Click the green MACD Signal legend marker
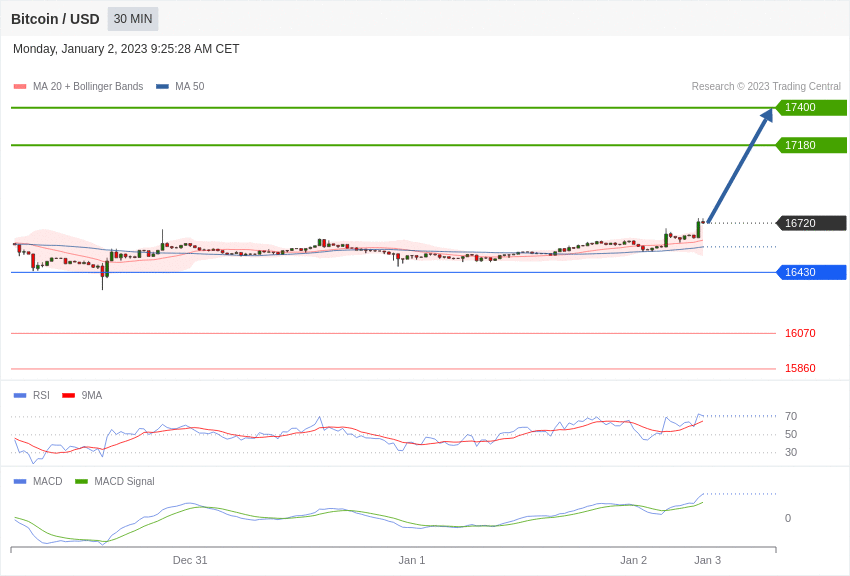The height and width of the screenshot is (576, 850). tap(81, 482)
